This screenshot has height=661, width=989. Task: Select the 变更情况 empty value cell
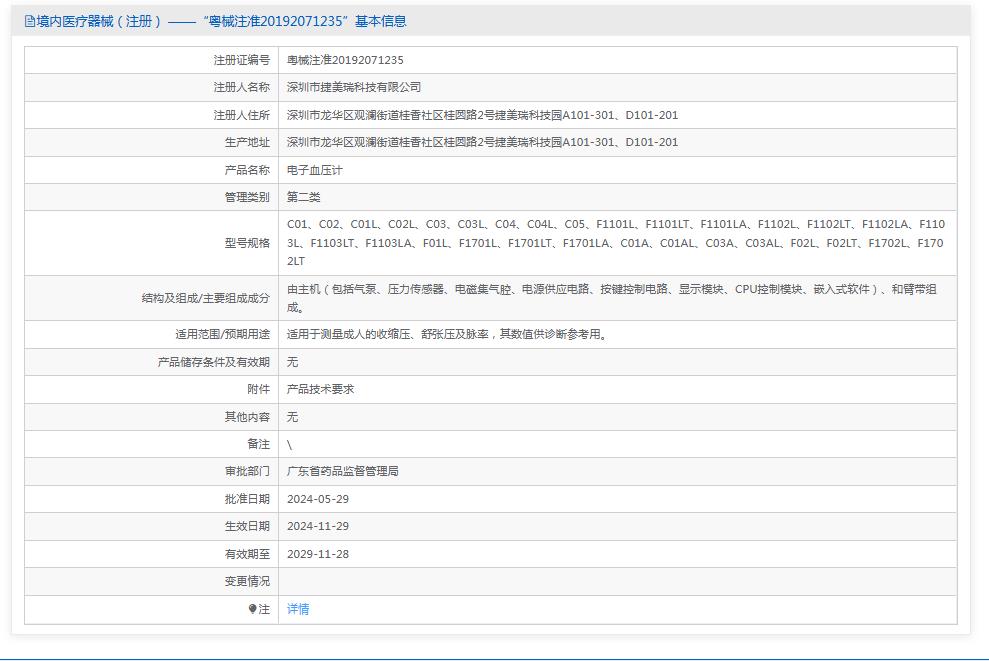click(x=500, y=580)
